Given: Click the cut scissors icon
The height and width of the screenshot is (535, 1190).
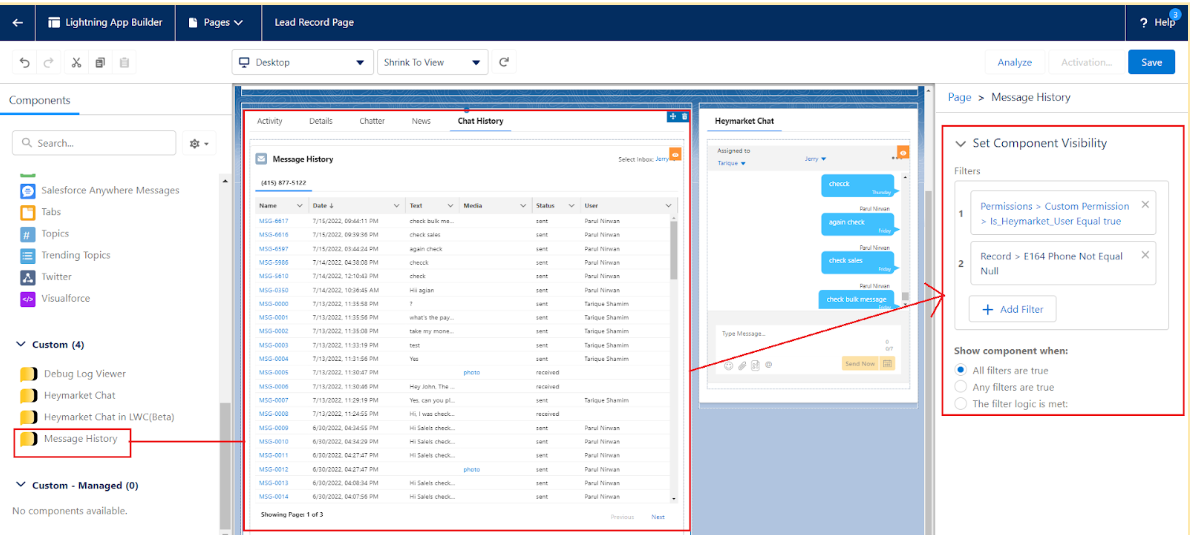Looking at the screenshot, I should tap(76, 62).
